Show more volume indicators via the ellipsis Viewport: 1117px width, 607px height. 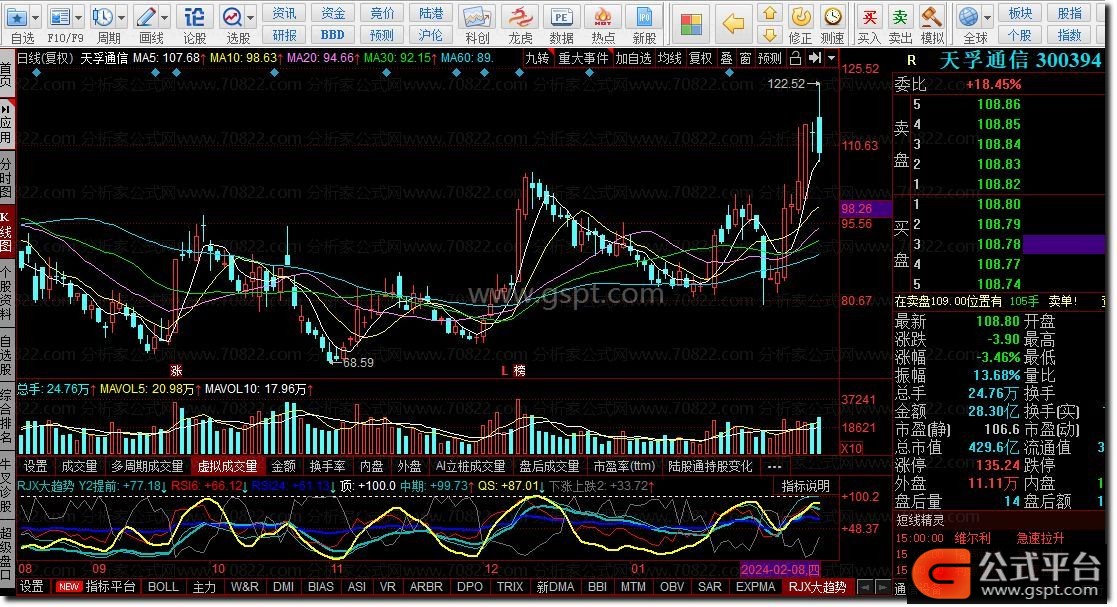click(774, 467)
